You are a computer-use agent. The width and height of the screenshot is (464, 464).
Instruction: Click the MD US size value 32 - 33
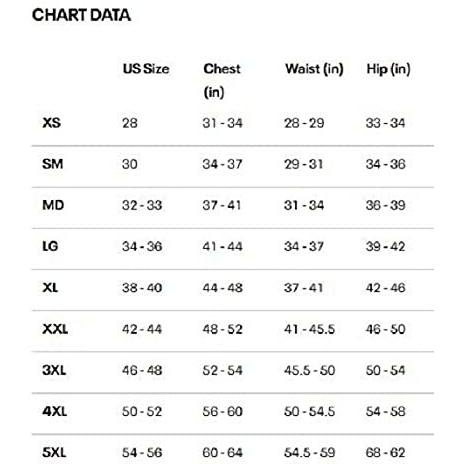coord(142,205)
